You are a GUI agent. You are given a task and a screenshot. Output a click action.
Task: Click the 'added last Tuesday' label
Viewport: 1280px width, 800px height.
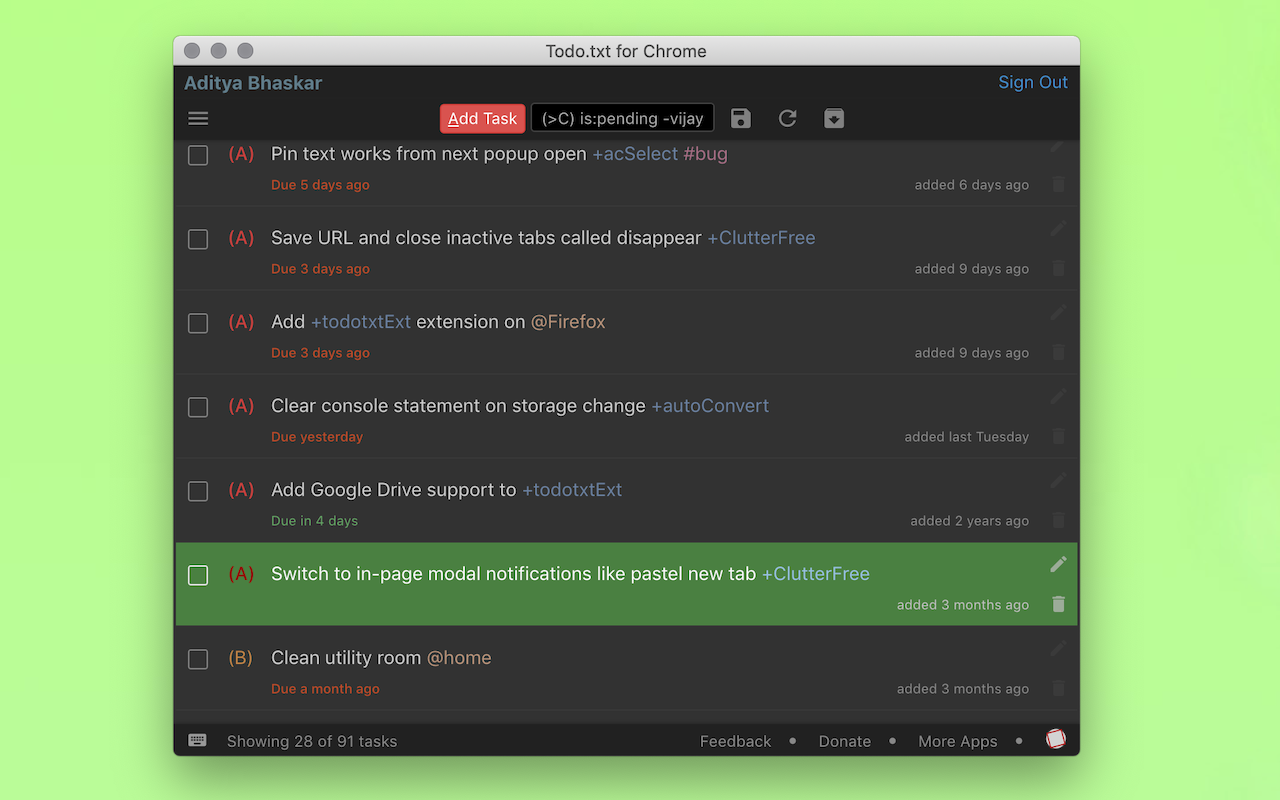pos(967,437)
